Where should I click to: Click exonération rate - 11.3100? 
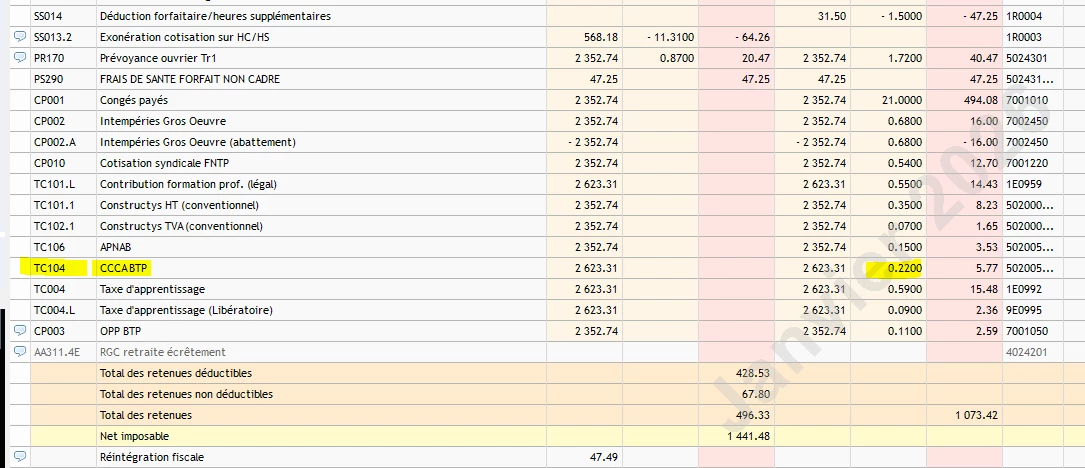(671, 37)
